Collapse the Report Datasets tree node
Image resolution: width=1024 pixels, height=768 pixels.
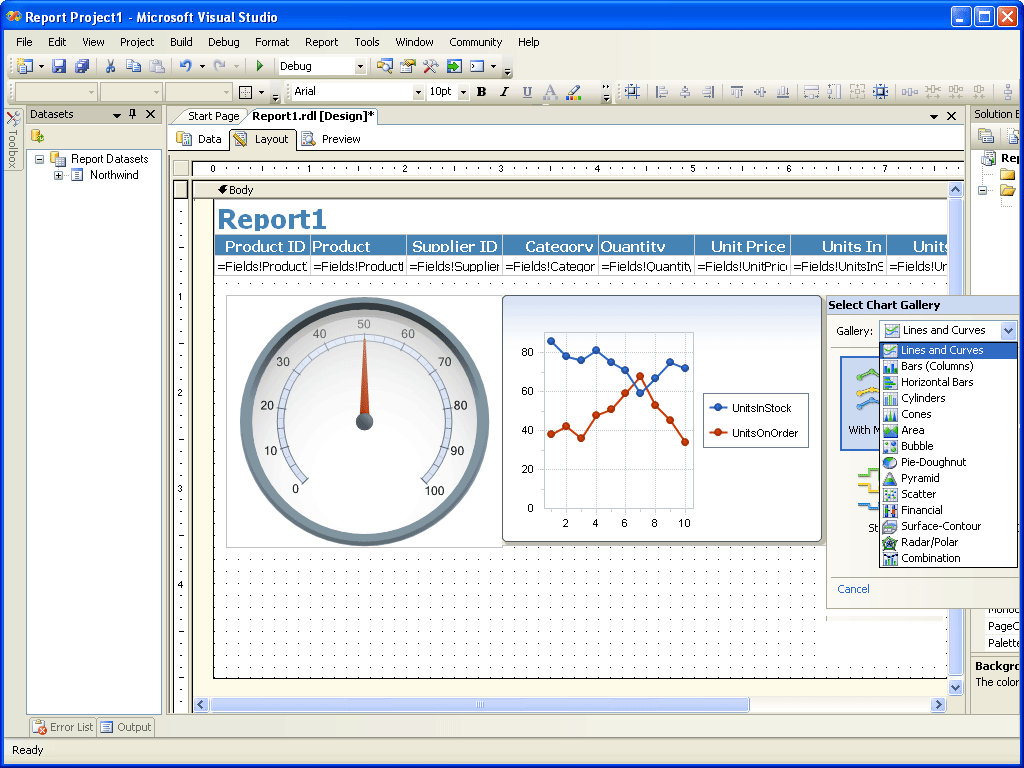pos(40,159)
